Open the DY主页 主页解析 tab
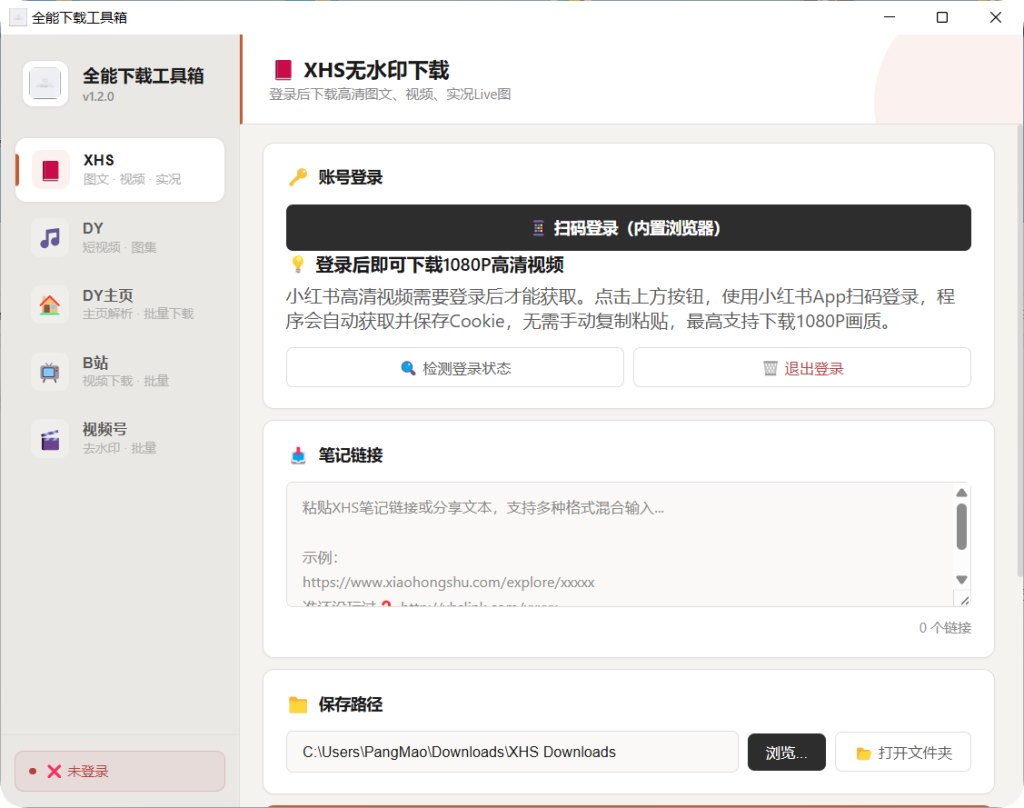 120,304
